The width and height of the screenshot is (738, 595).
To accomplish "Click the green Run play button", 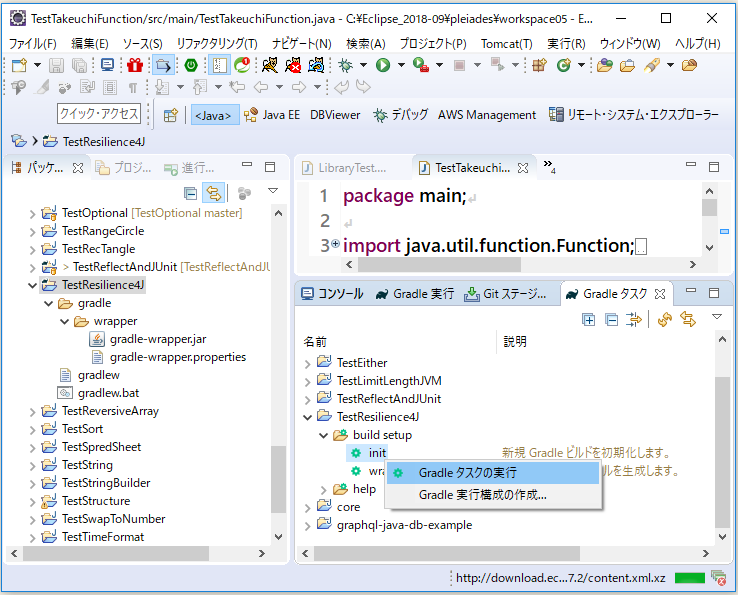I will [x=383, y=65].
